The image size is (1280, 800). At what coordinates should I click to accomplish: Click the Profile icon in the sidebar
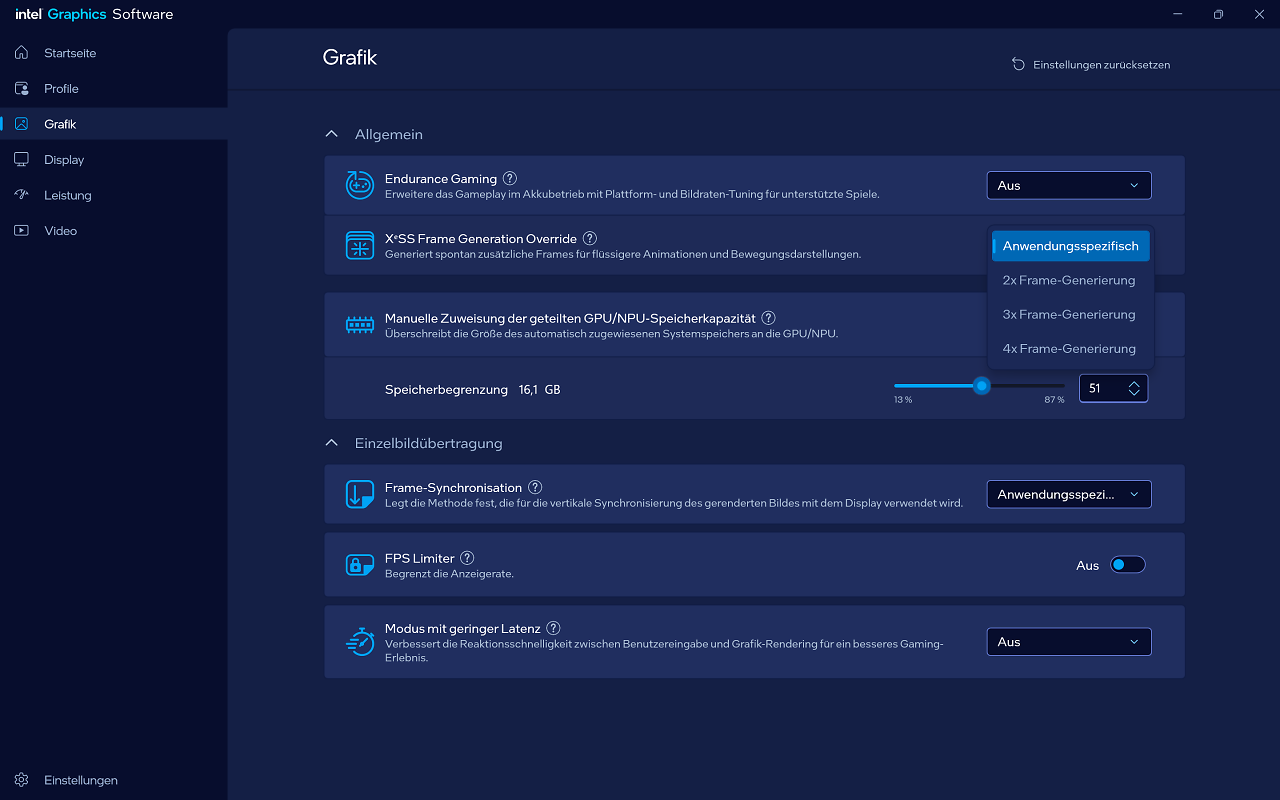click(x=22, y=88)
